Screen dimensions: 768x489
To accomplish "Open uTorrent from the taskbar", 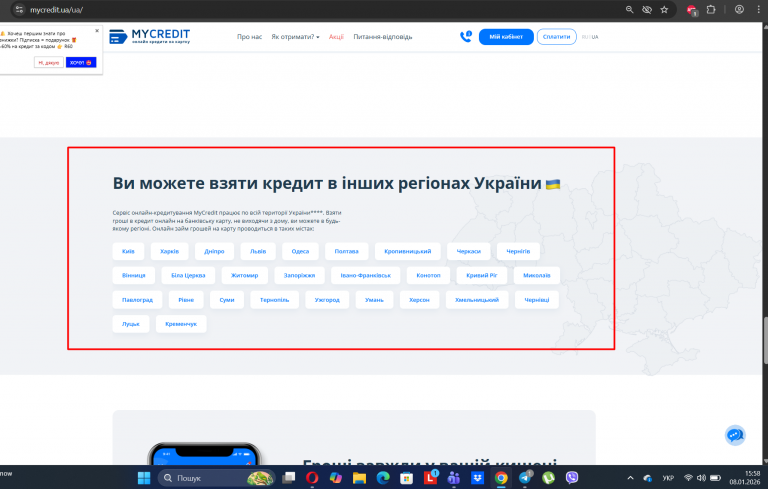I will 548,478.
